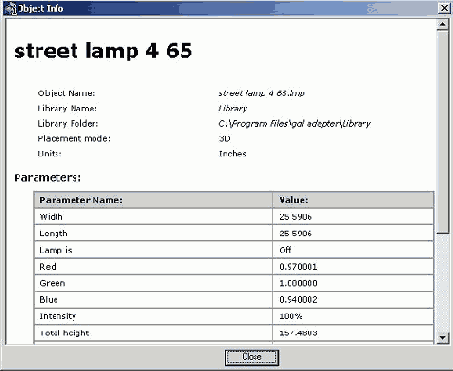Click the Intensity value 100%

click(x=353, y=316)
